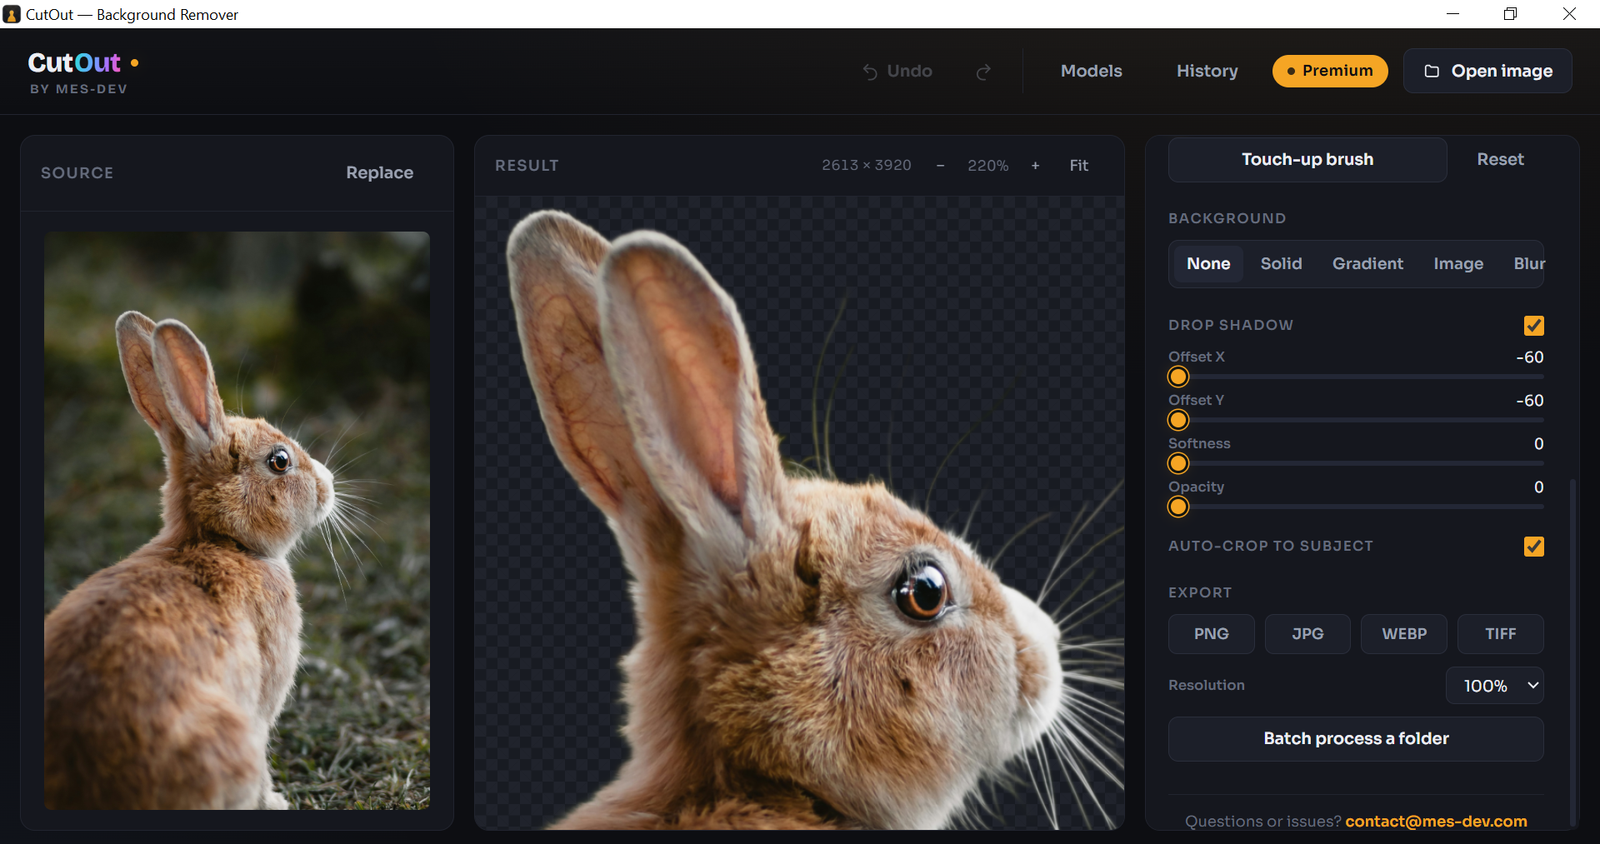
Task: Open a new image file
Action: (x=1488, y=71)
